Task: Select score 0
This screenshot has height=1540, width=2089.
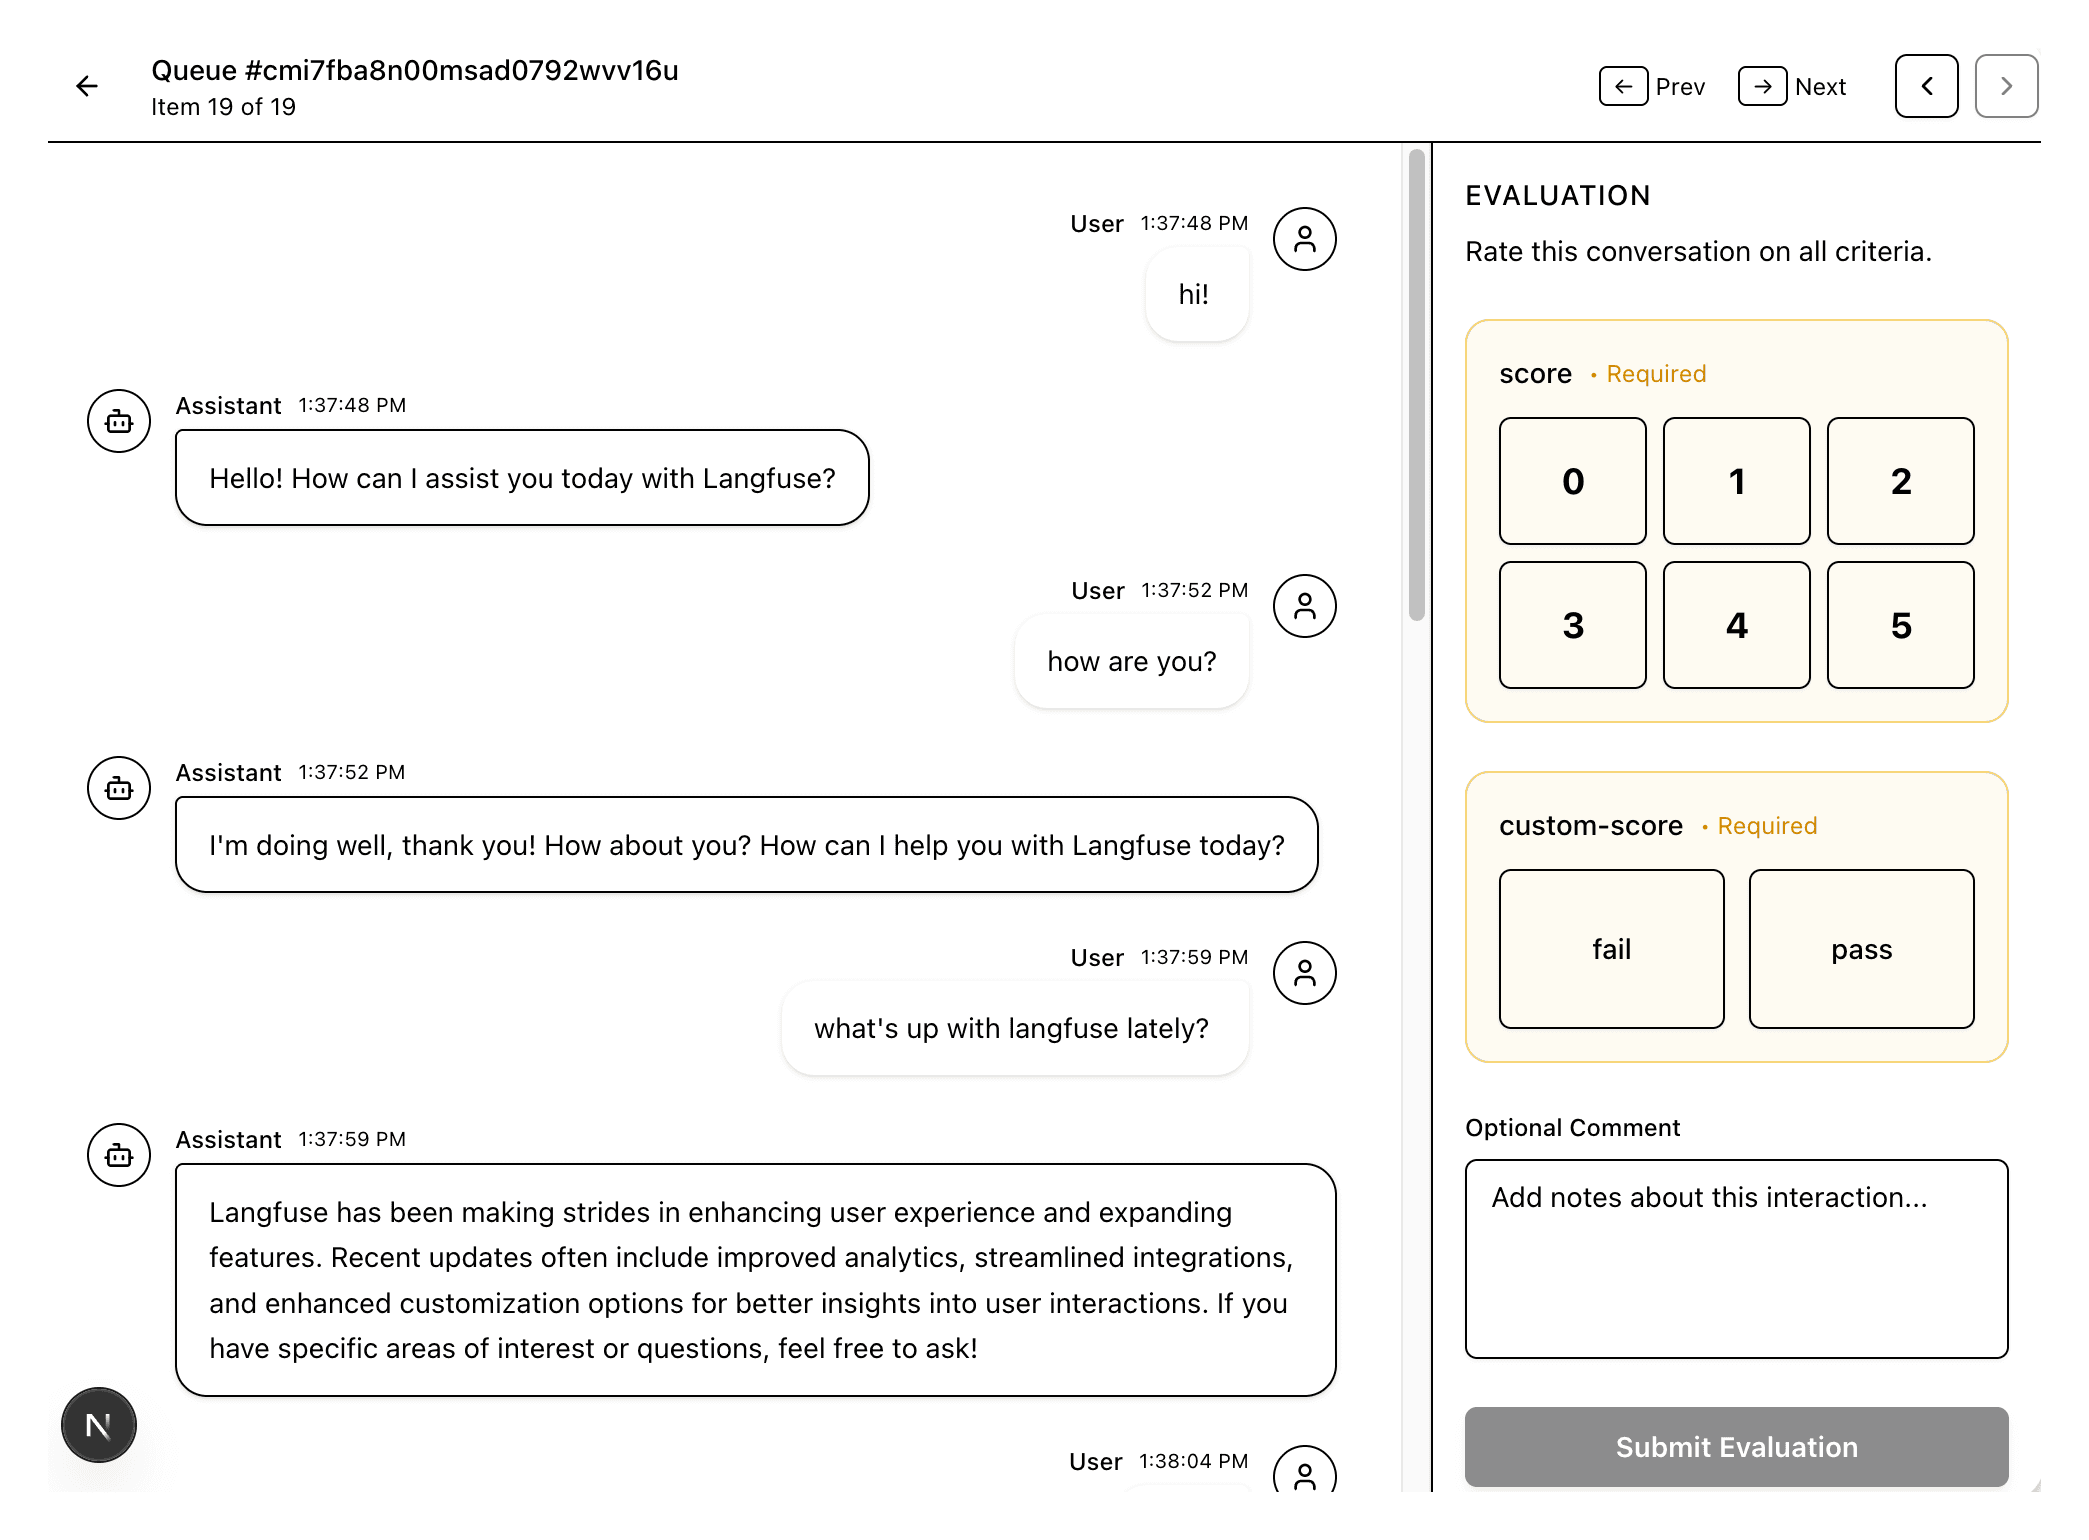Action: pos(1571,481)
